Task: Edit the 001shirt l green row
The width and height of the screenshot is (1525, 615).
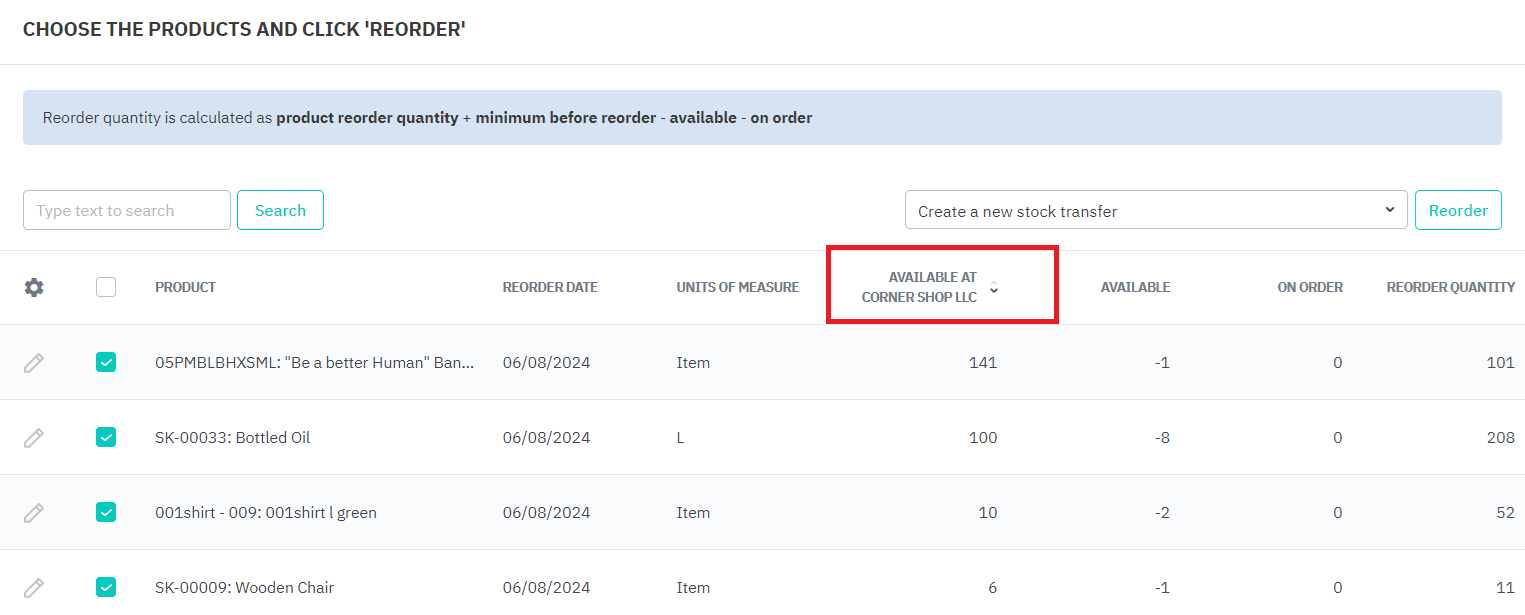Action: pos(34,513)
